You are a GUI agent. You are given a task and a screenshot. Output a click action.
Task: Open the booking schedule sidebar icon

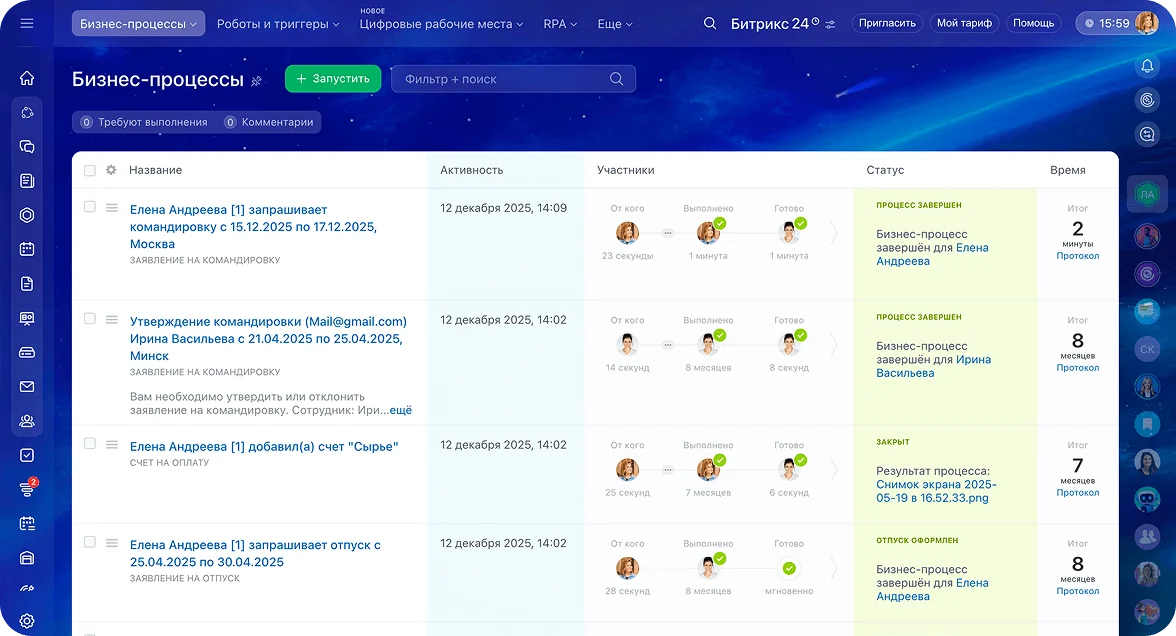pyautogui.click(x=27, y=524)
